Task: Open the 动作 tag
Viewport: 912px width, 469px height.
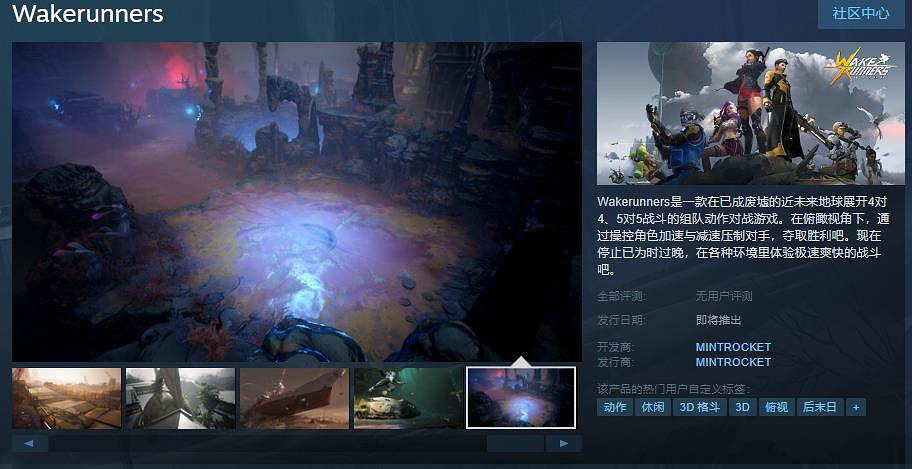Action: click(615, 407)
